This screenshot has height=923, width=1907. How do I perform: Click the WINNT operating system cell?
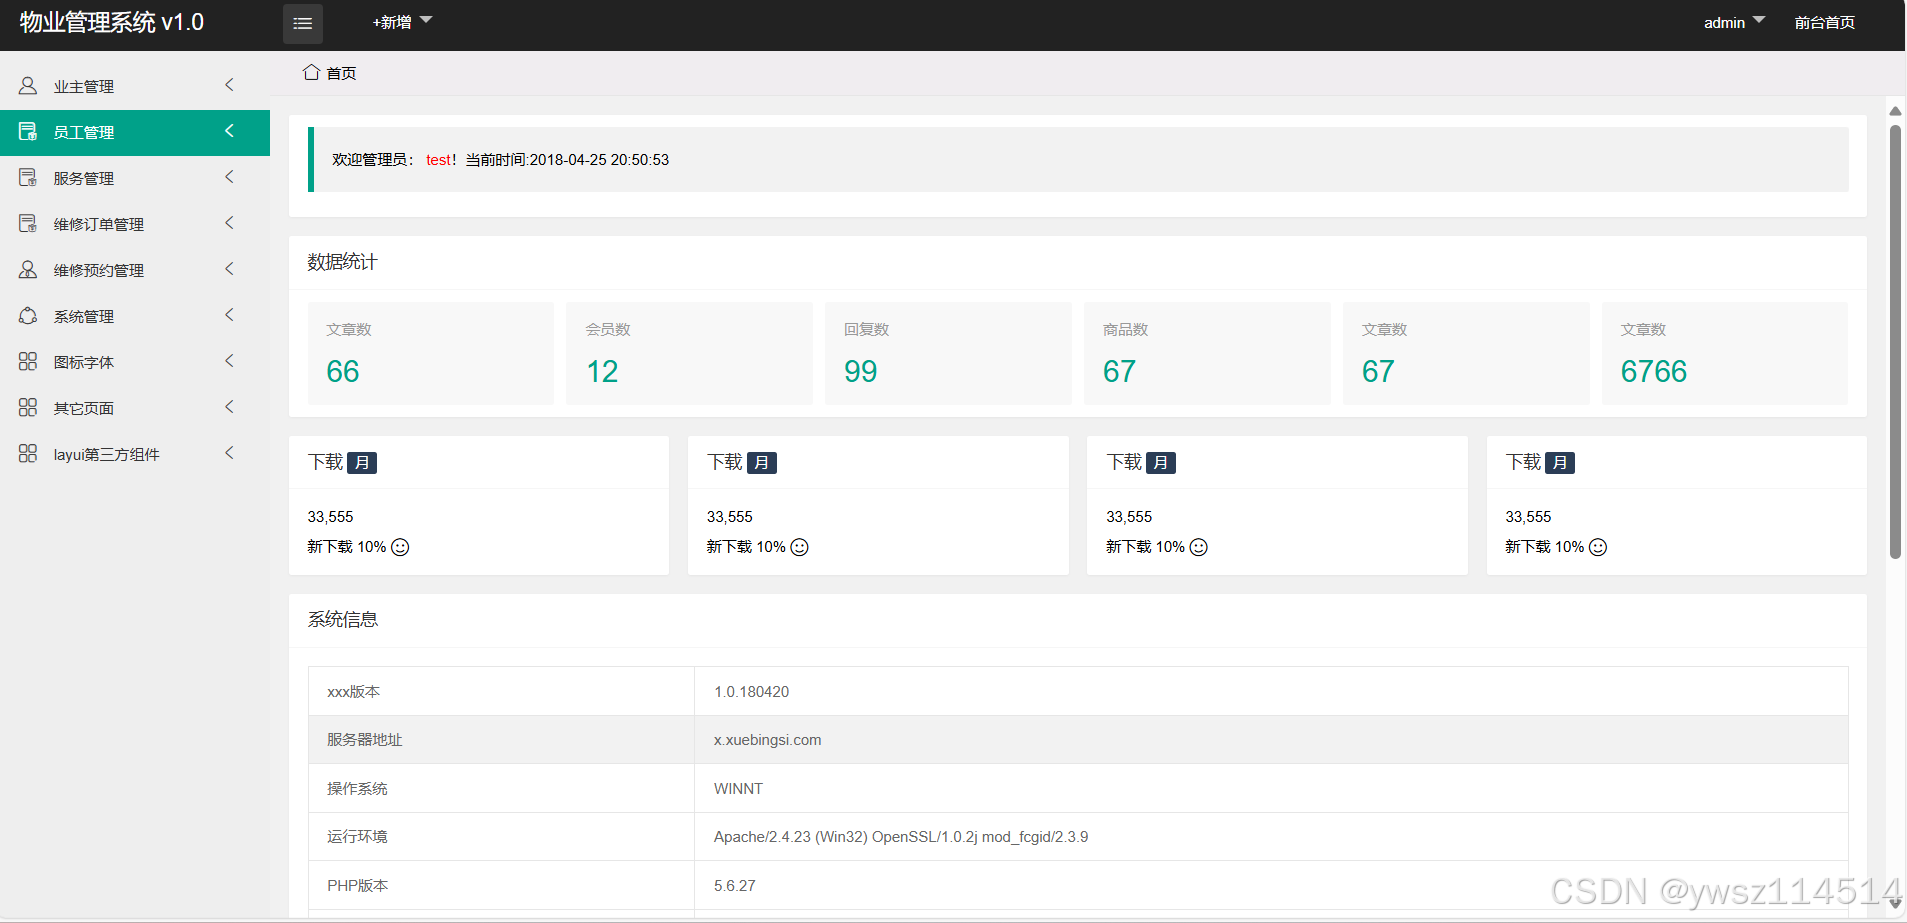point(1271,788)
